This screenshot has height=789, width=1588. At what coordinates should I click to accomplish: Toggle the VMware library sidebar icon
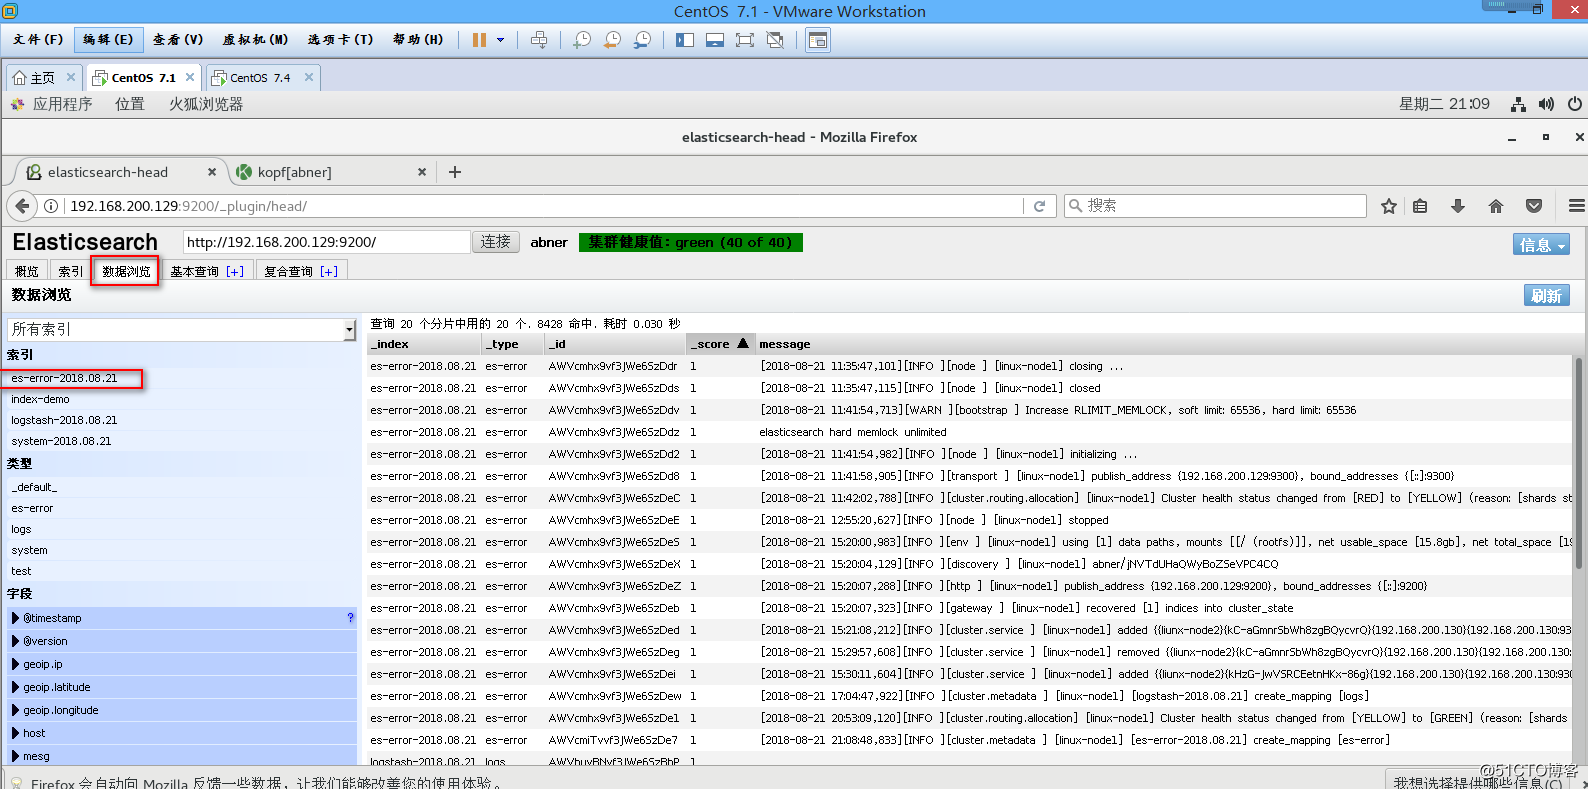(x=685, y=40)
